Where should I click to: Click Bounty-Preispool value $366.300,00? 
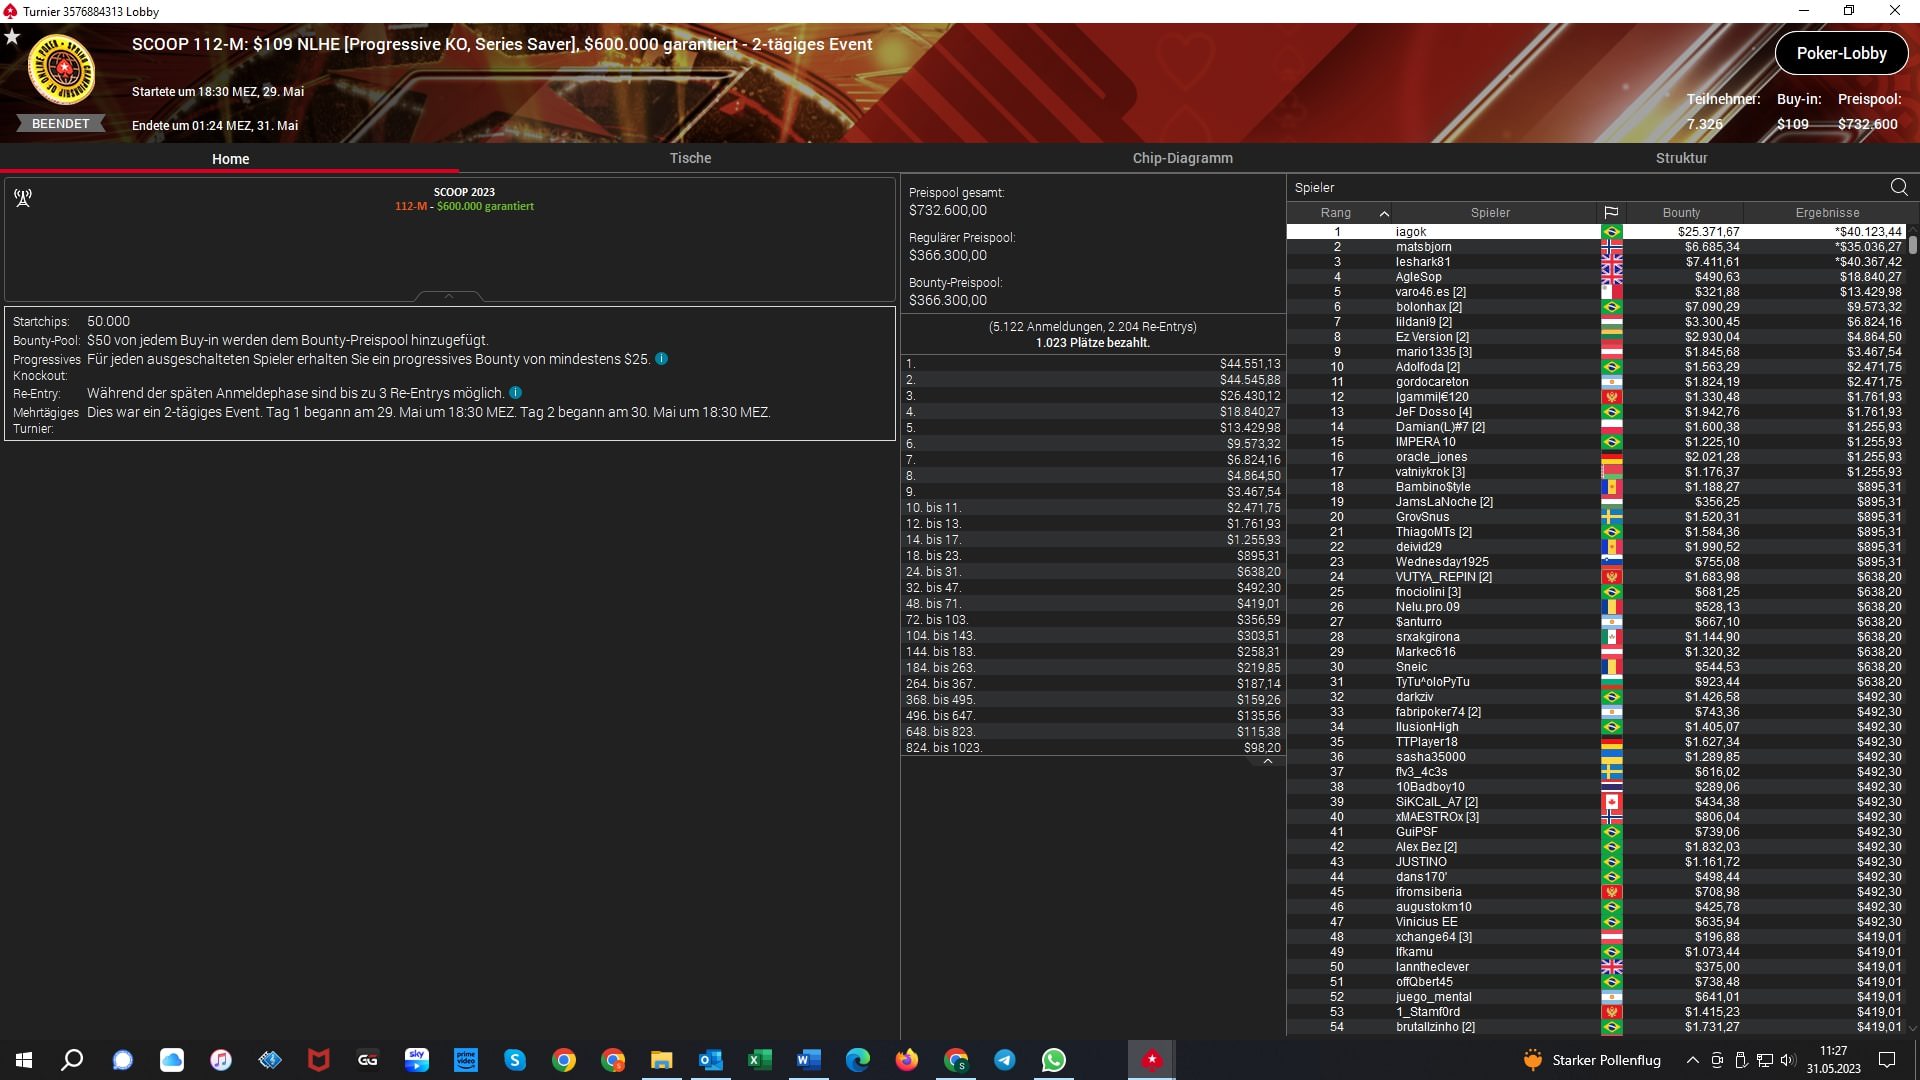coord(948,301)
